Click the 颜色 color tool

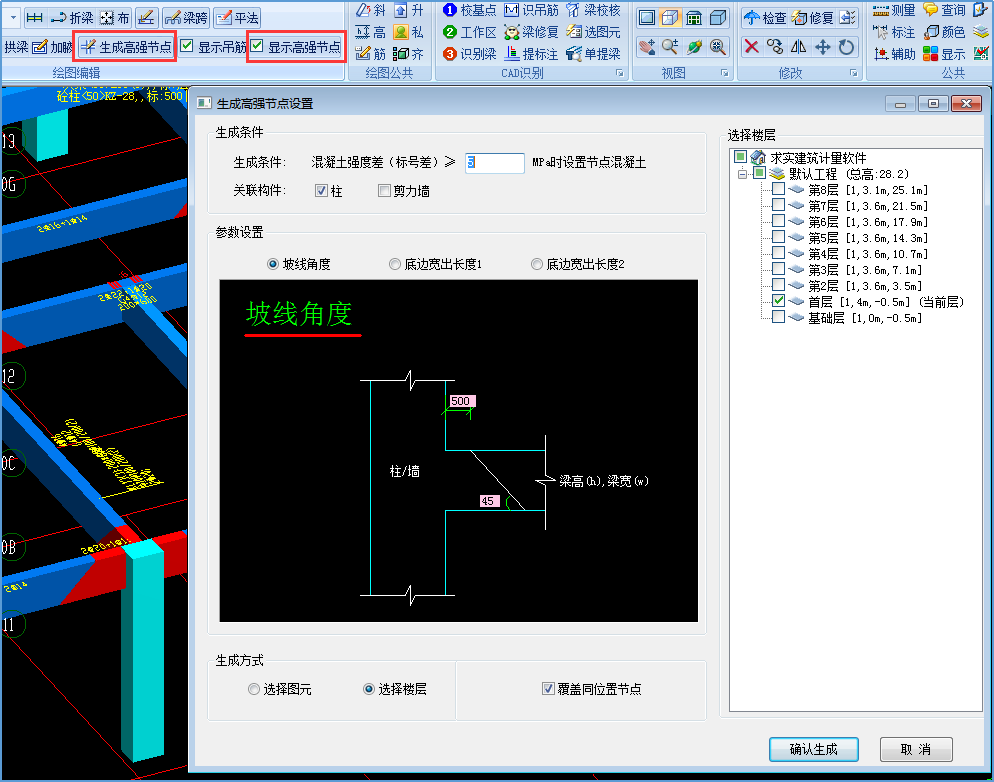(945, 32)
